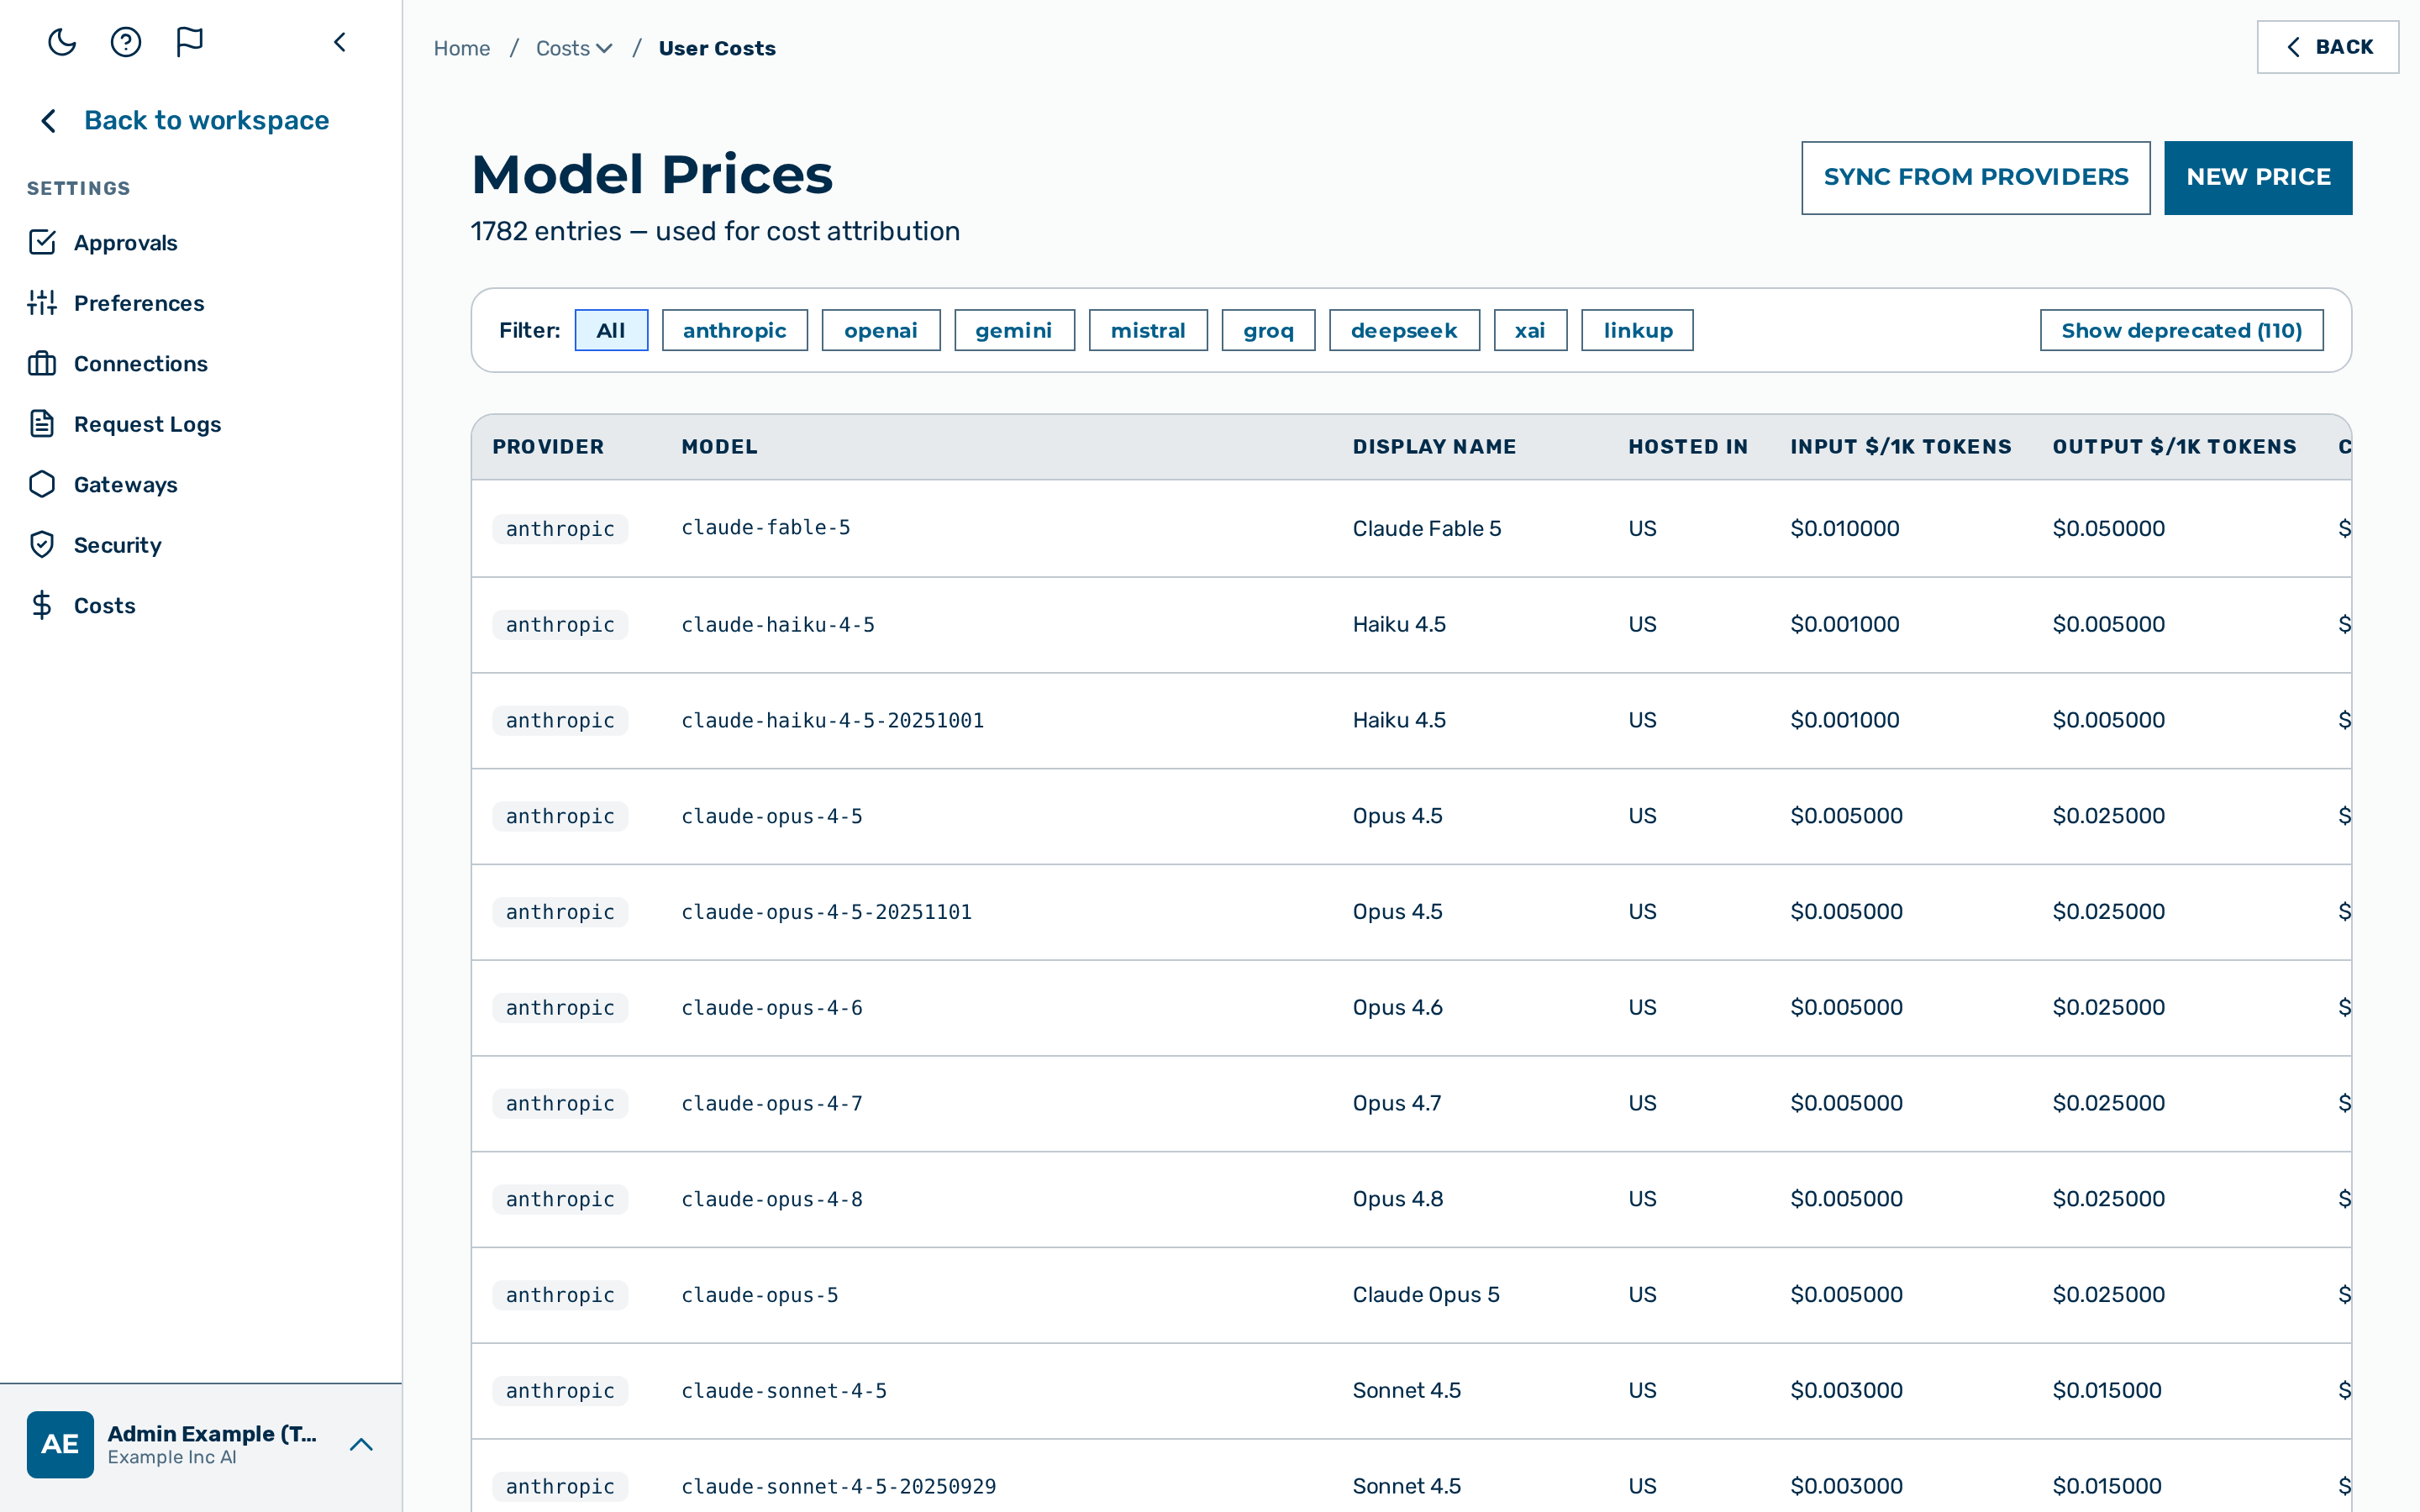Click Sync From Providers button
2420x1512 pixels.
coord(1975,177)
